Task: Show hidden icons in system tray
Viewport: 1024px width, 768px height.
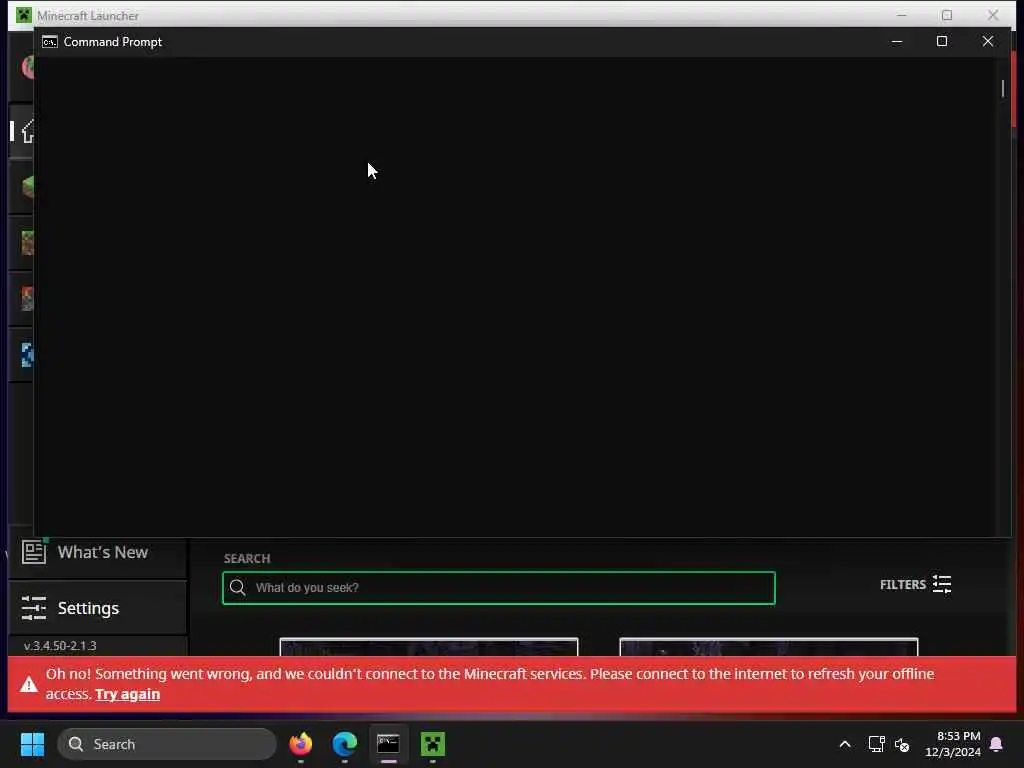Action: tap(844, 744)
